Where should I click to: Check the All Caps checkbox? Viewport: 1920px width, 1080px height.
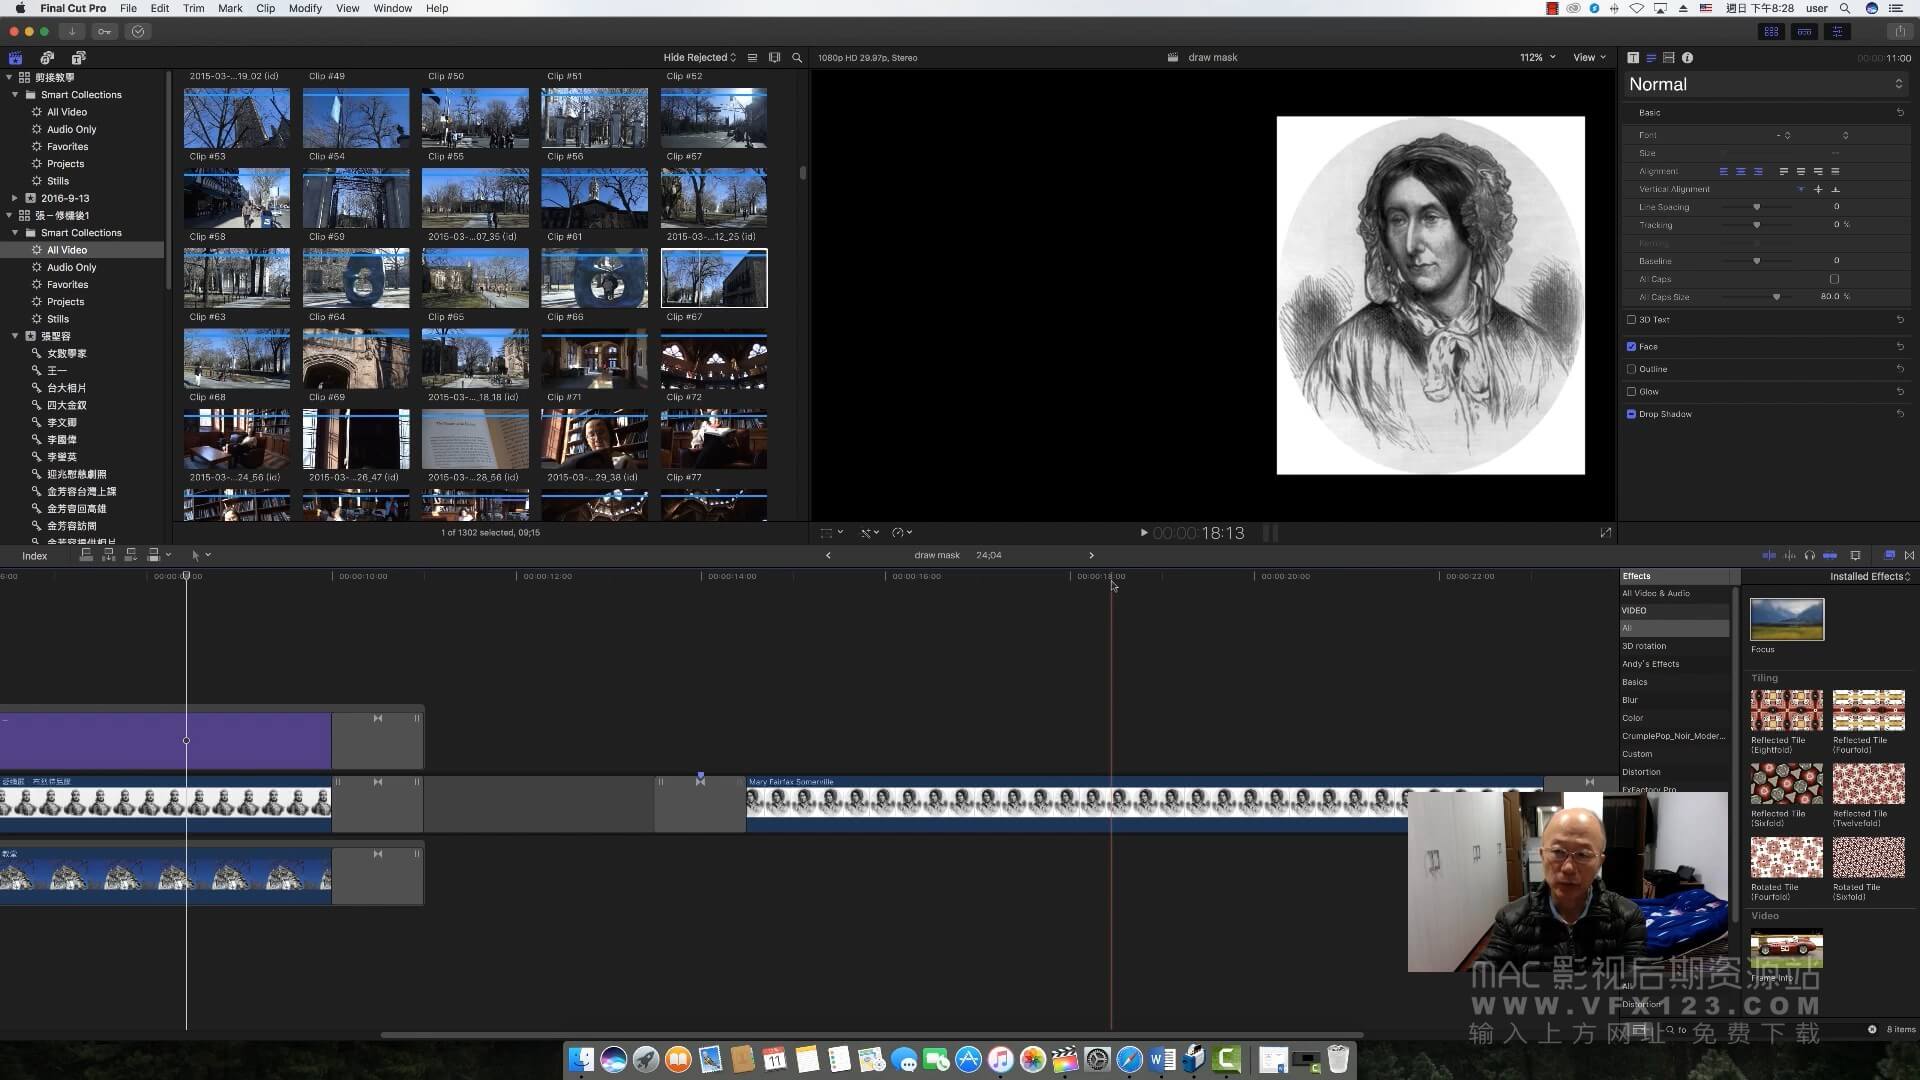(x=1834, y=279)
